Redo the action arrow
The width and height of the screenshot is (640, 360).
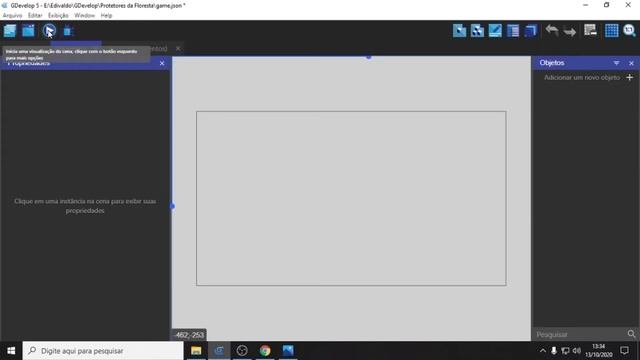tap(570, 31)
